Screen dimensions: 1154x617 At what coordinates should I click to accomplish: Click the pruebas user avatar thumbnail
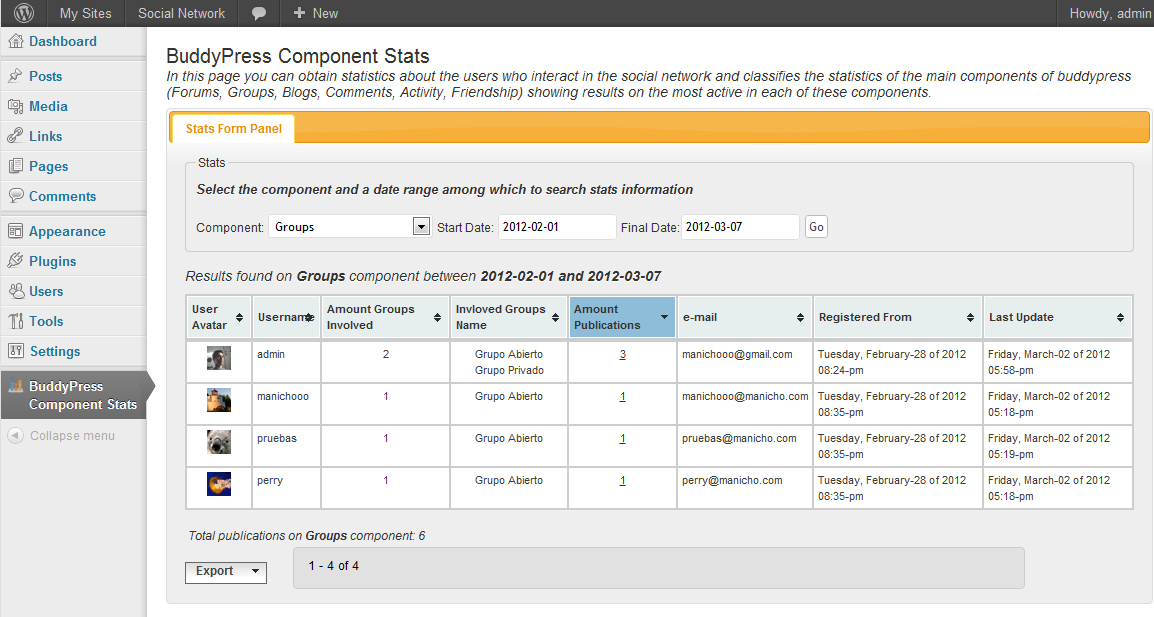point(219,442)
